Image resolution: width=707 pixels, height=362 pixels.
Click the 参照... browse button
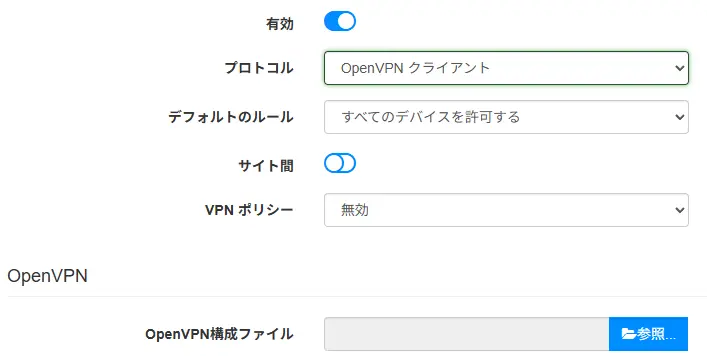coord(648,334)
